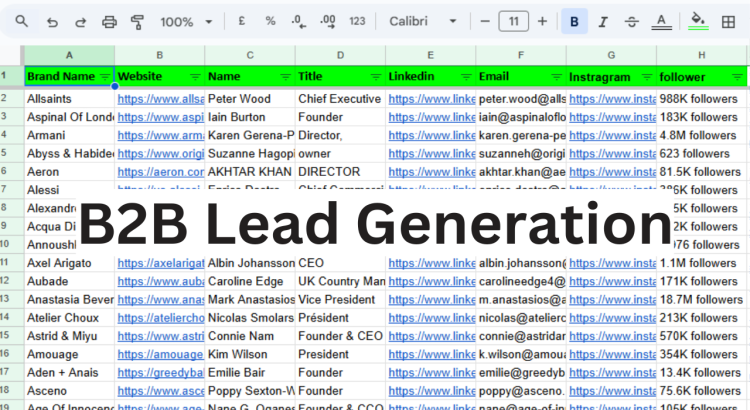
Task: Toggle strikethrough formatting
Action: 631,21
